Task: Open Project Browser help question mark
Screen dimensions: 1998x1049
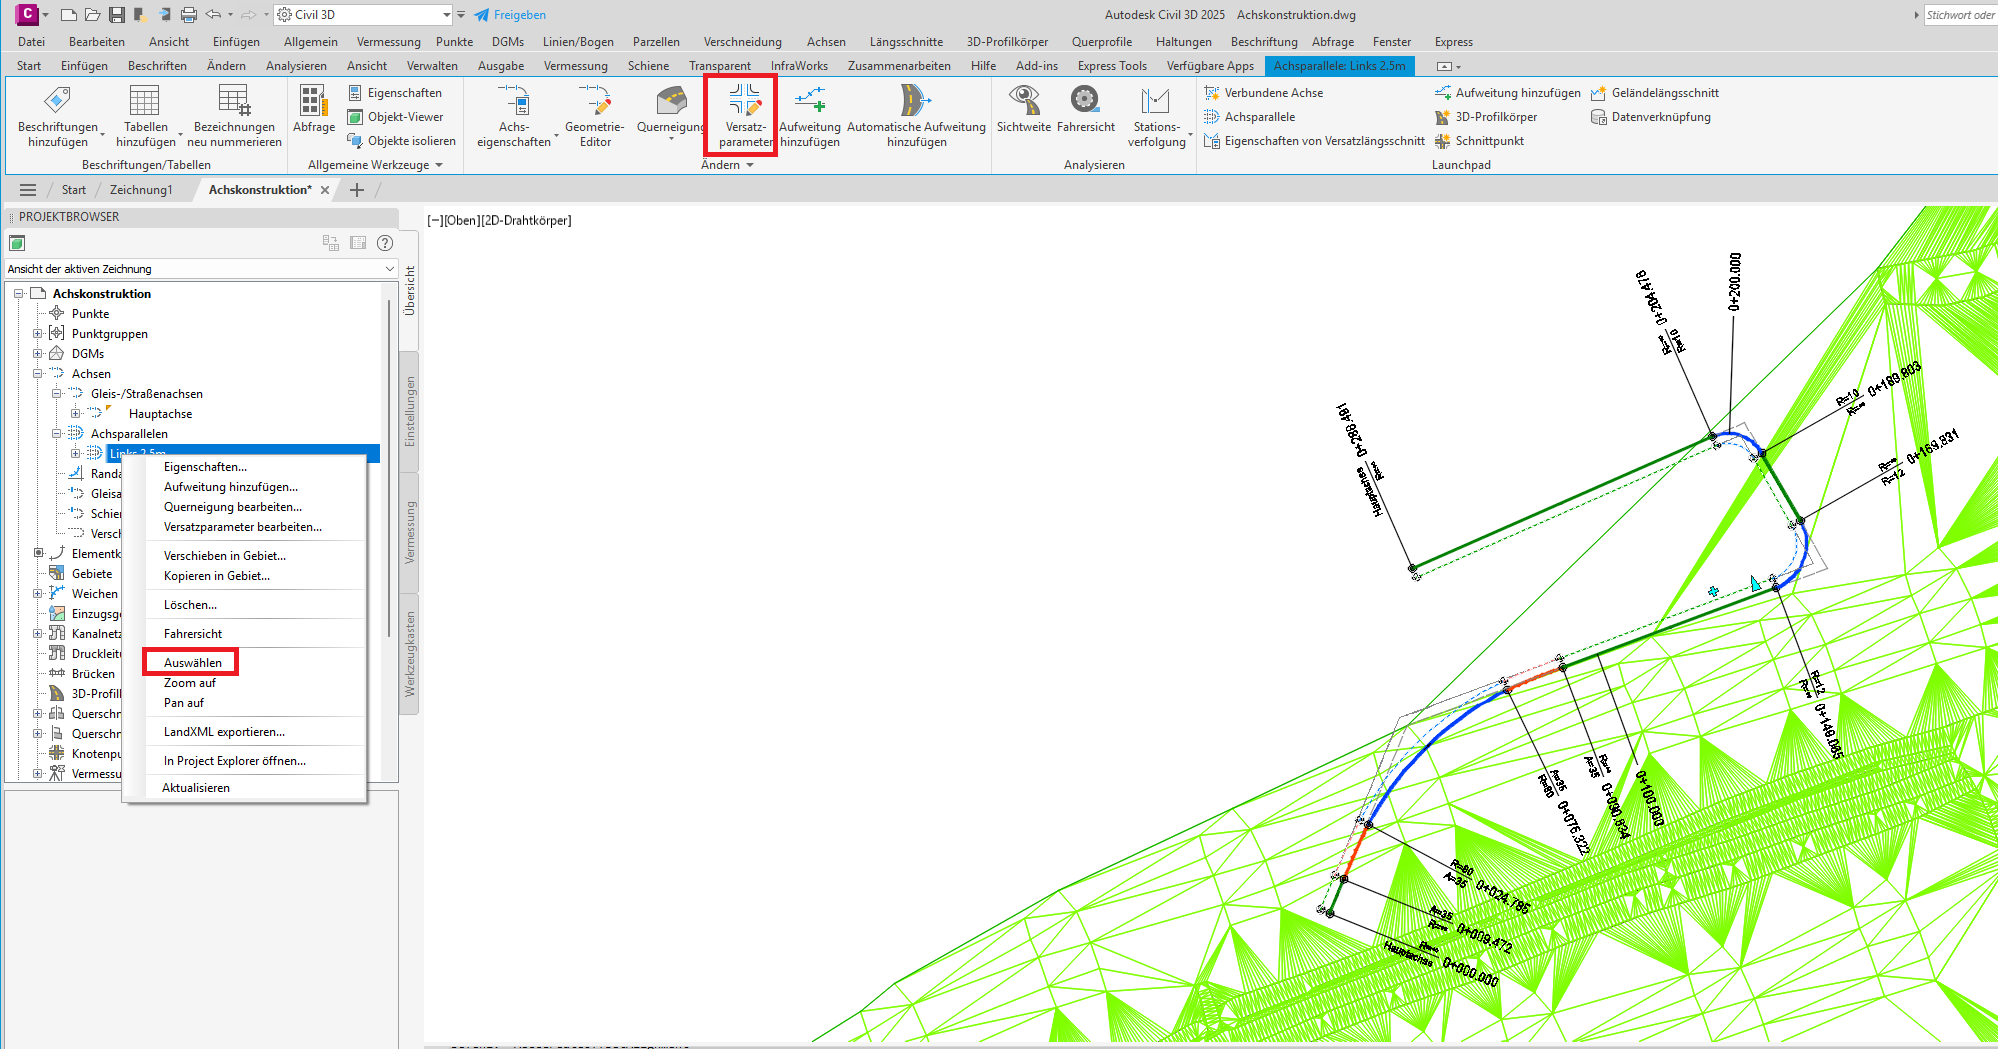Action: [x=385, y=243]
